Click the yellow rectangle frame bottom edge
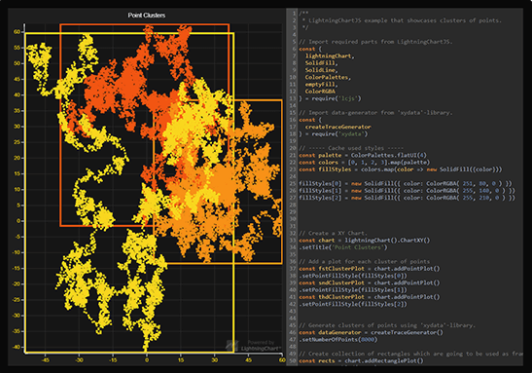The height and width of the screenshot is (373, 532). click(129, 352)
